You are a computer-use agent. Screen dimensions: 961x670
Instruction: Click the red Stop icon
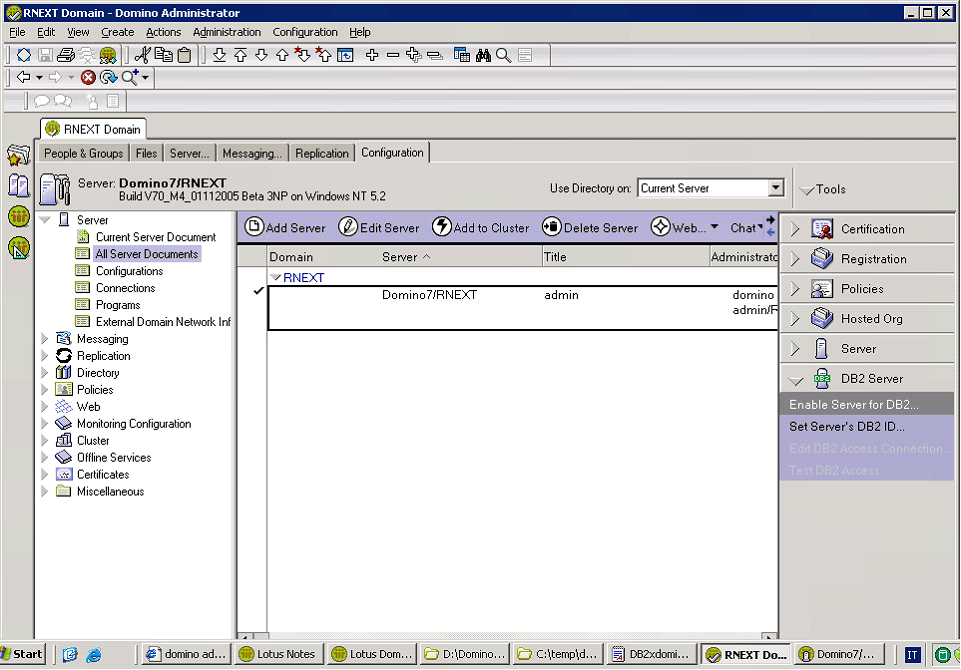(88, 77)
